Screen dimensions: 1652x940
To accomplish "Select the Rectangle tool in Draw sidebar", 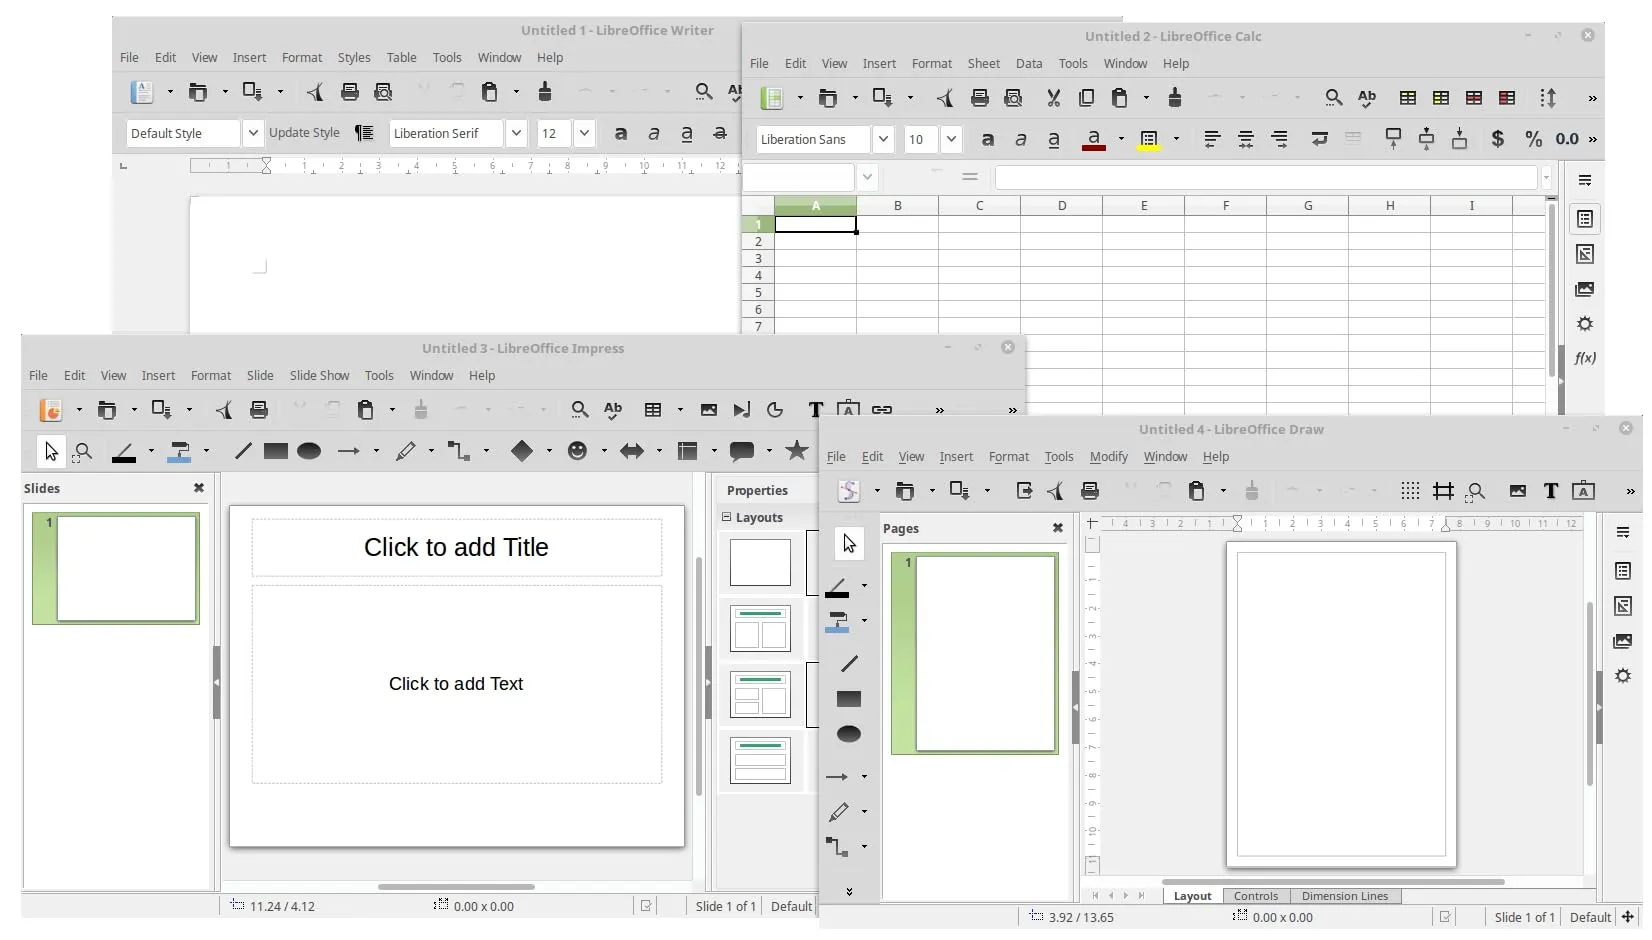I will [x=848, y=699].
